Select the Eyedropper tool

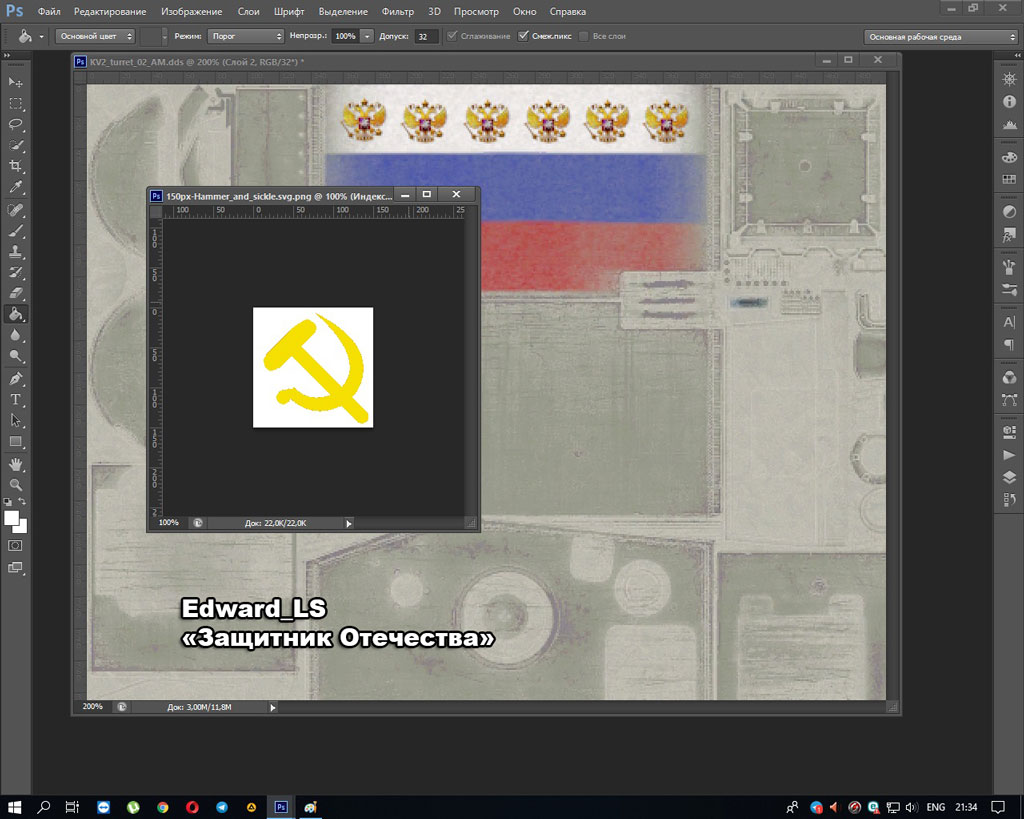point(16,187)
